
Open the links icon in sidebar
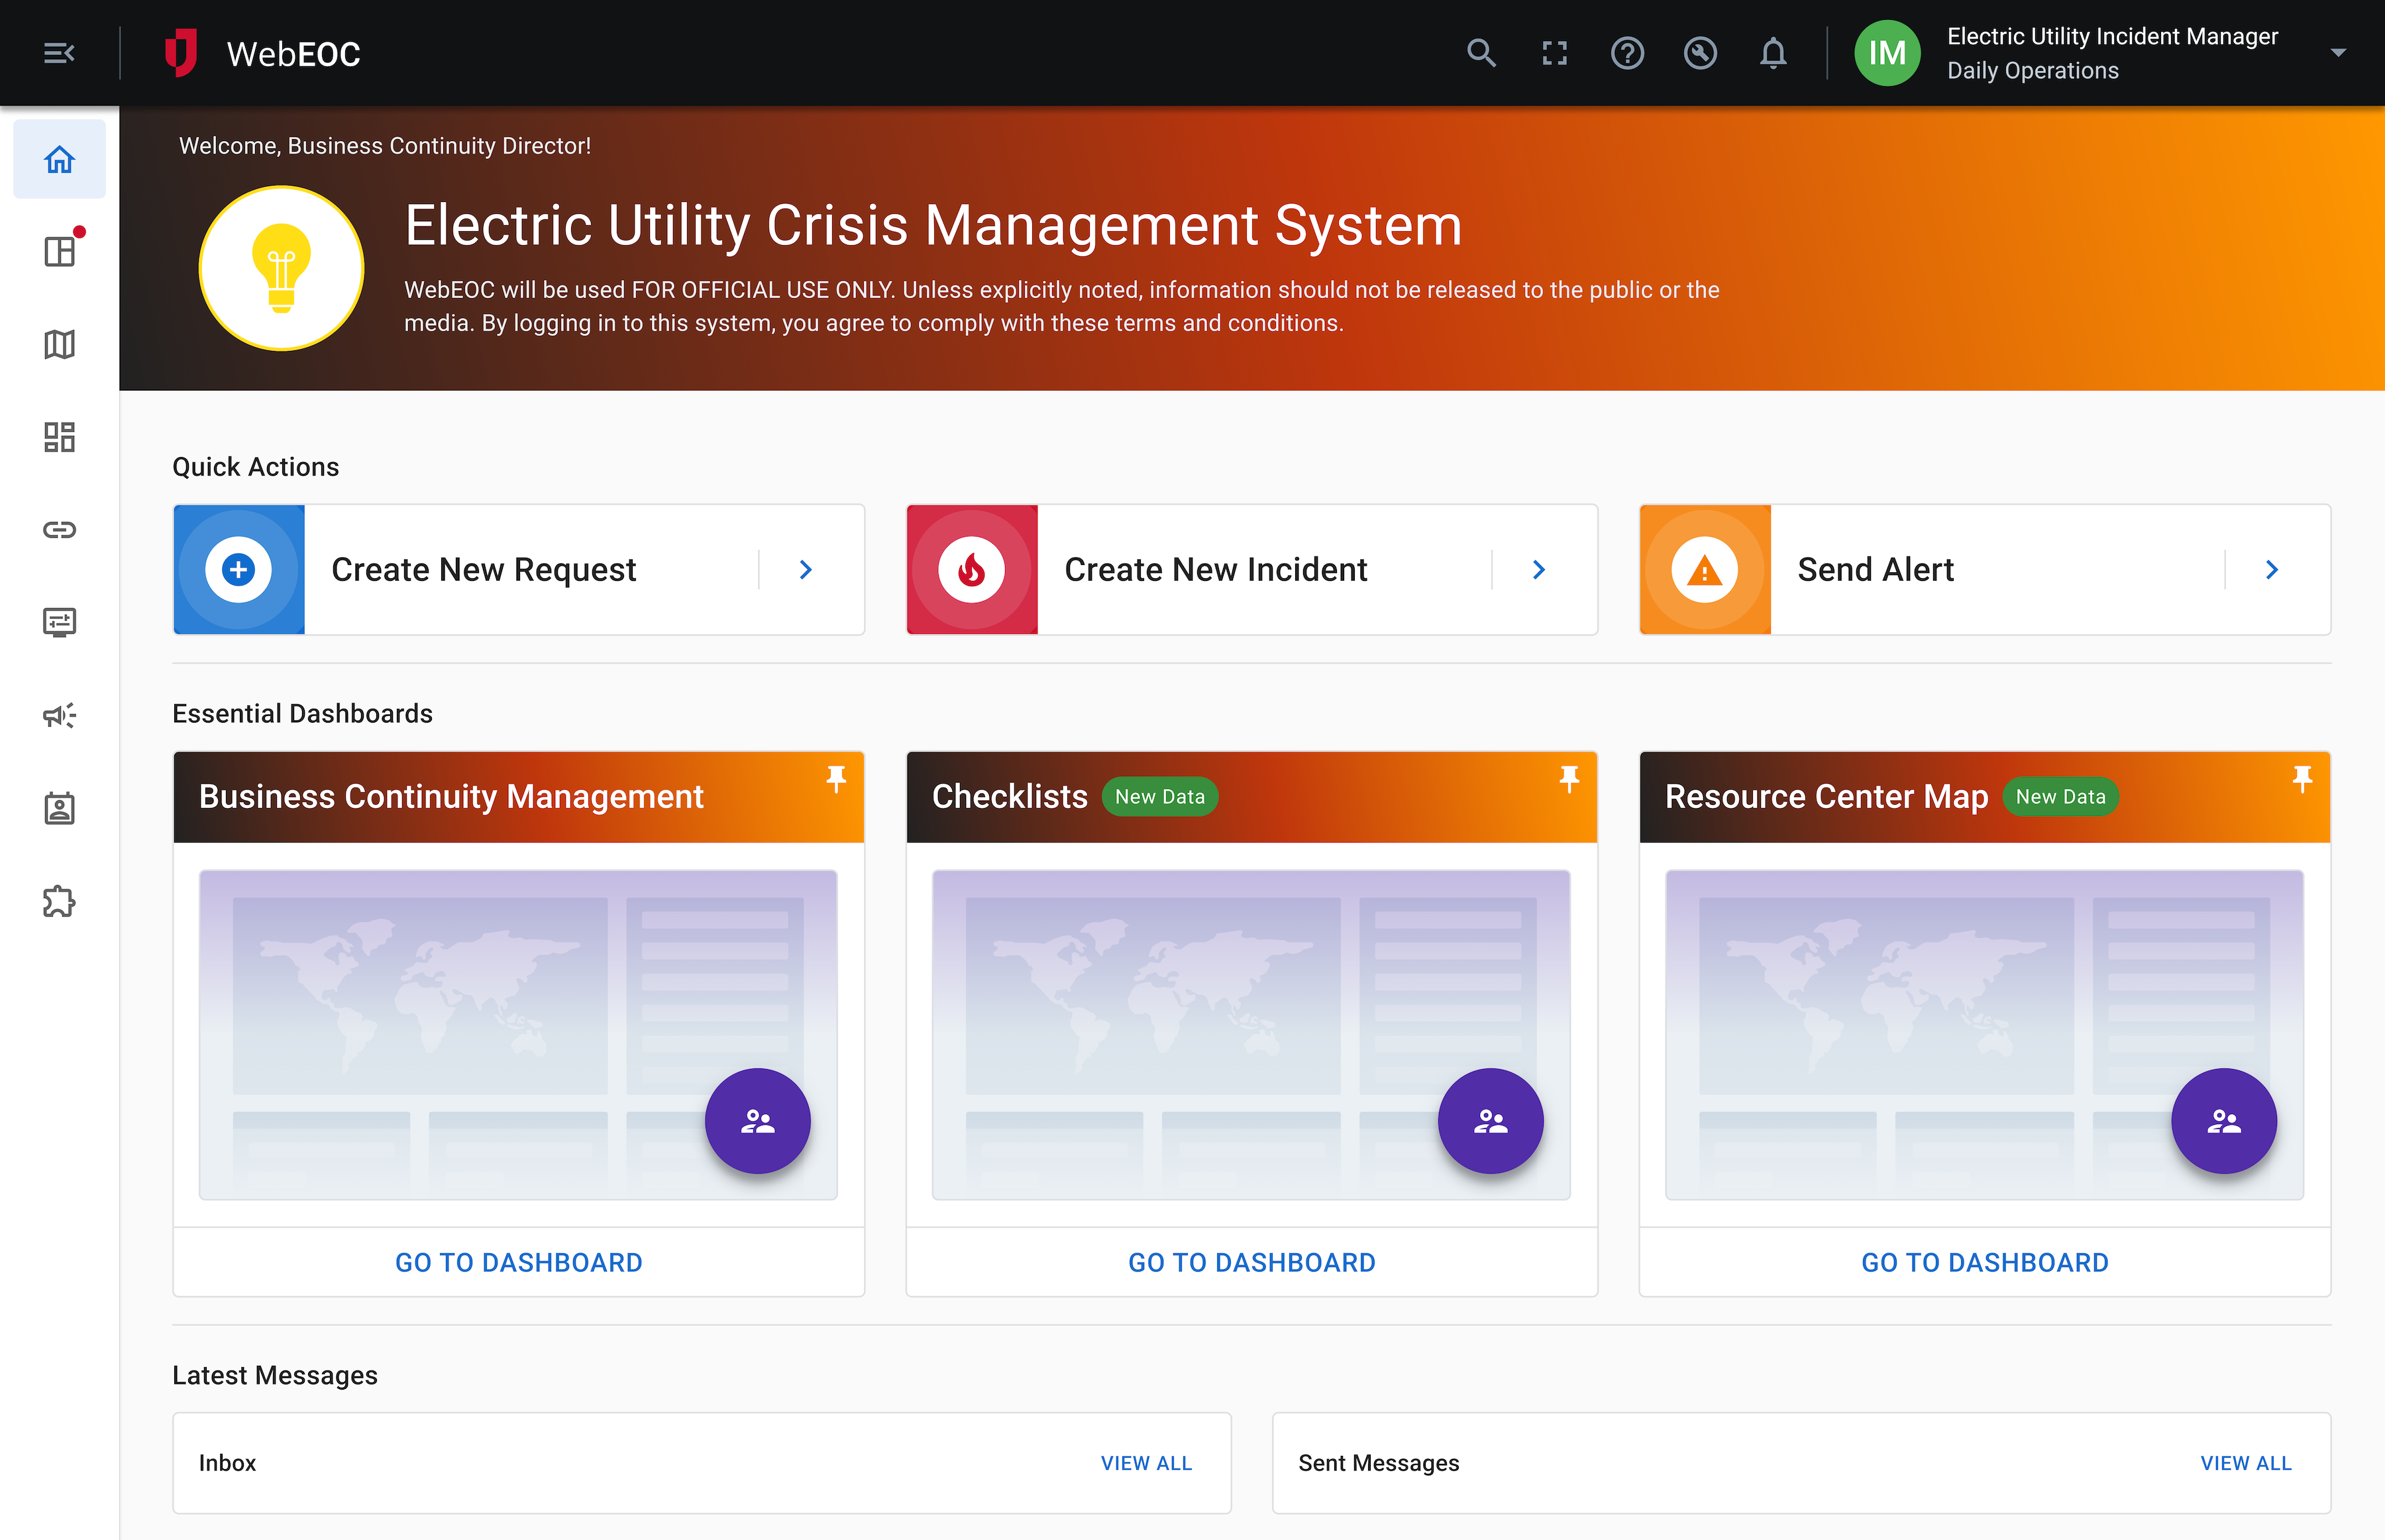point(59,529)
